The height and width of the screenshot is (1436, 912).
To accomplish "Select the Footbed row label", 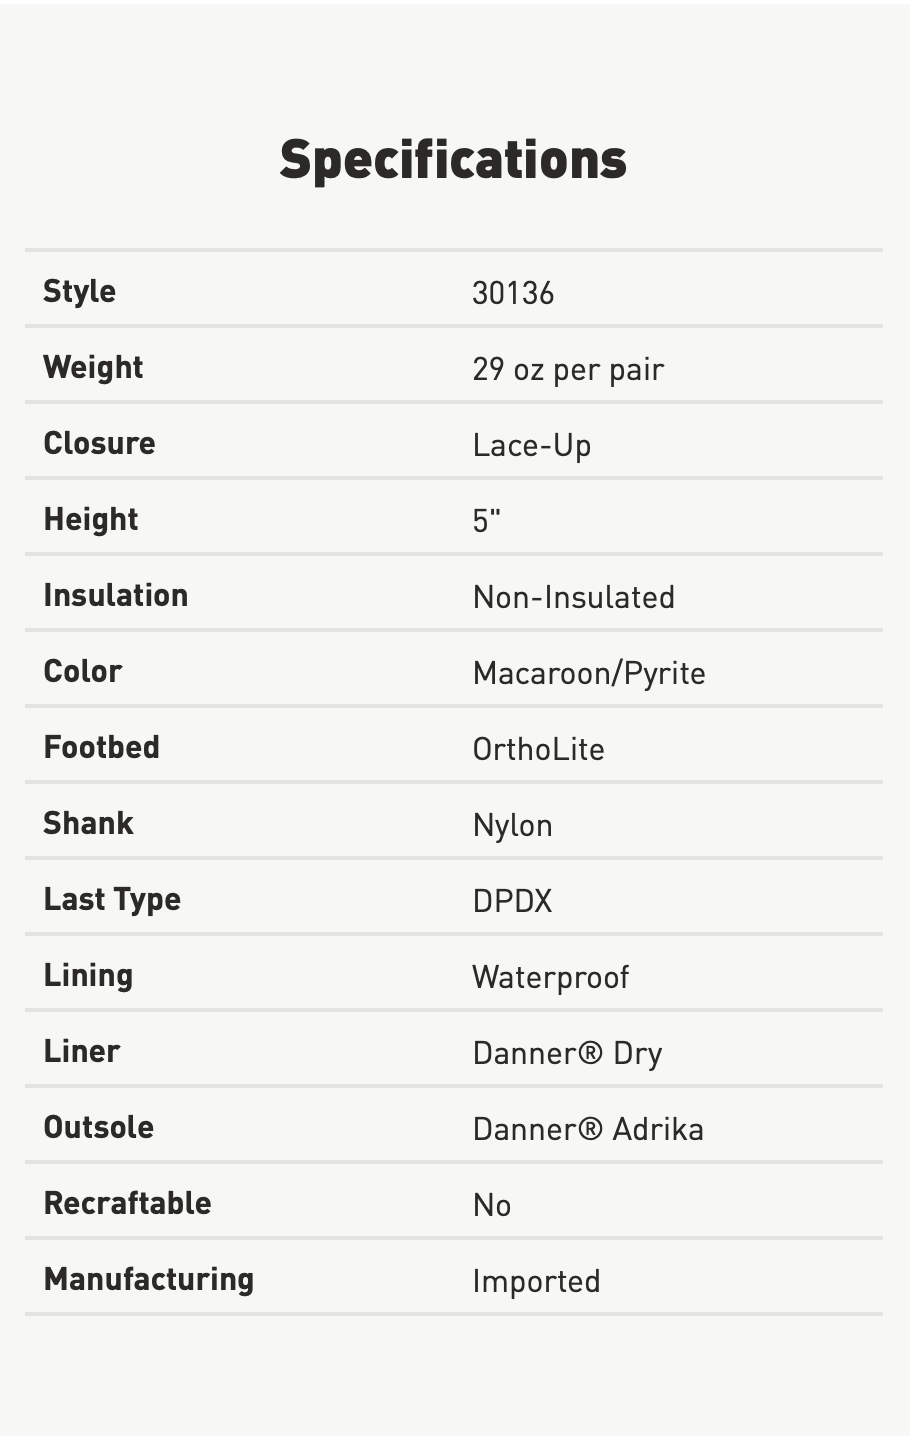I will [101, 747].
